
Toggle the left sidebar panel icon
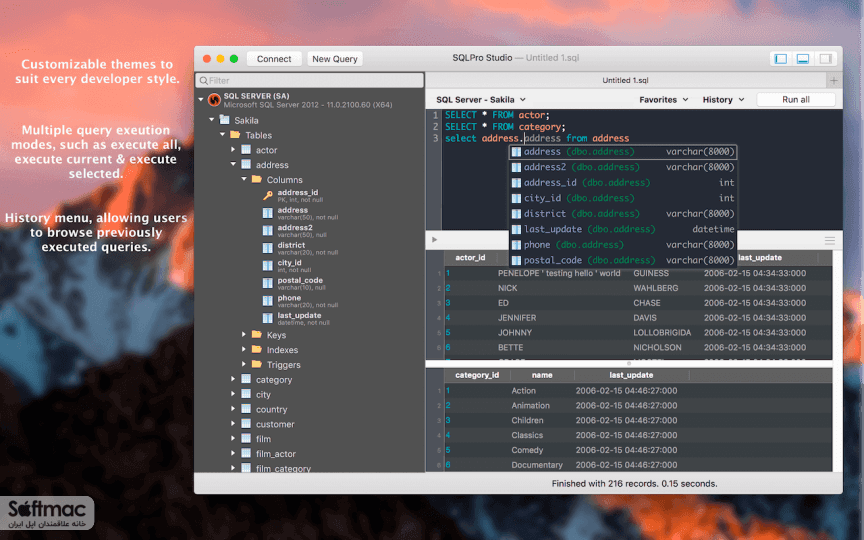[780, 58]
